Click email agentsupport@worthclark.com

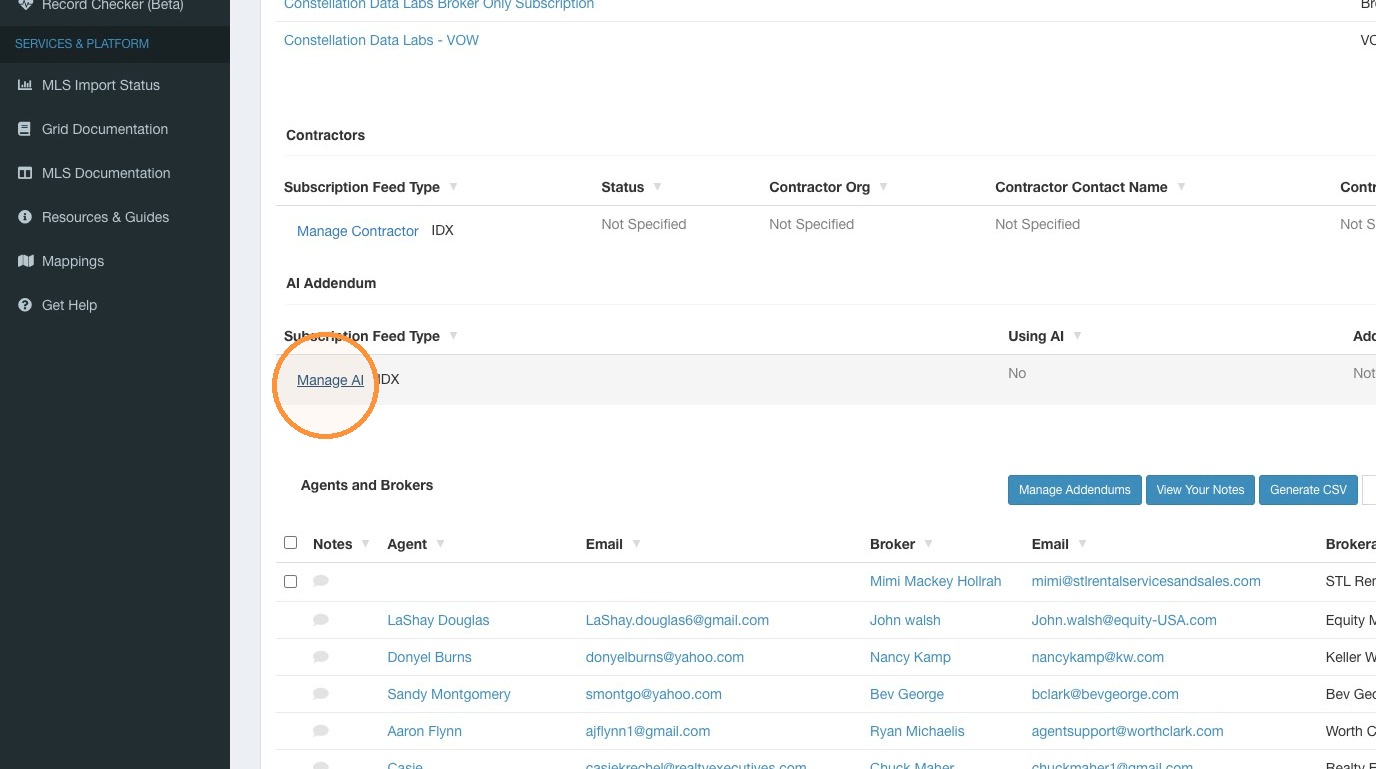[1128, 731]
